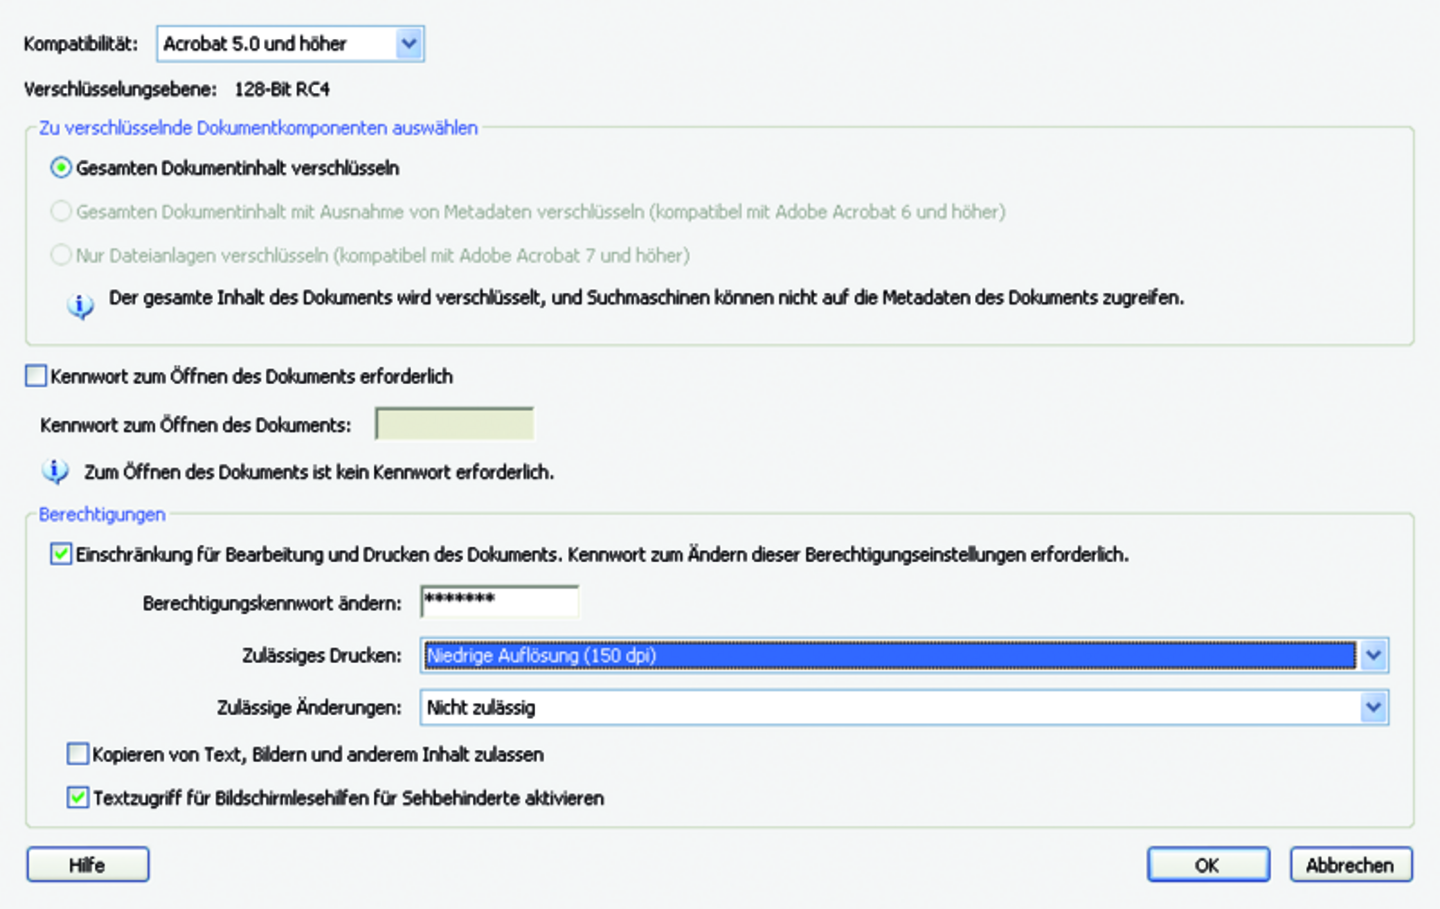Enable Kennwort zum Öffnen des Dokuments erforderlich

[x=36, y=376]
